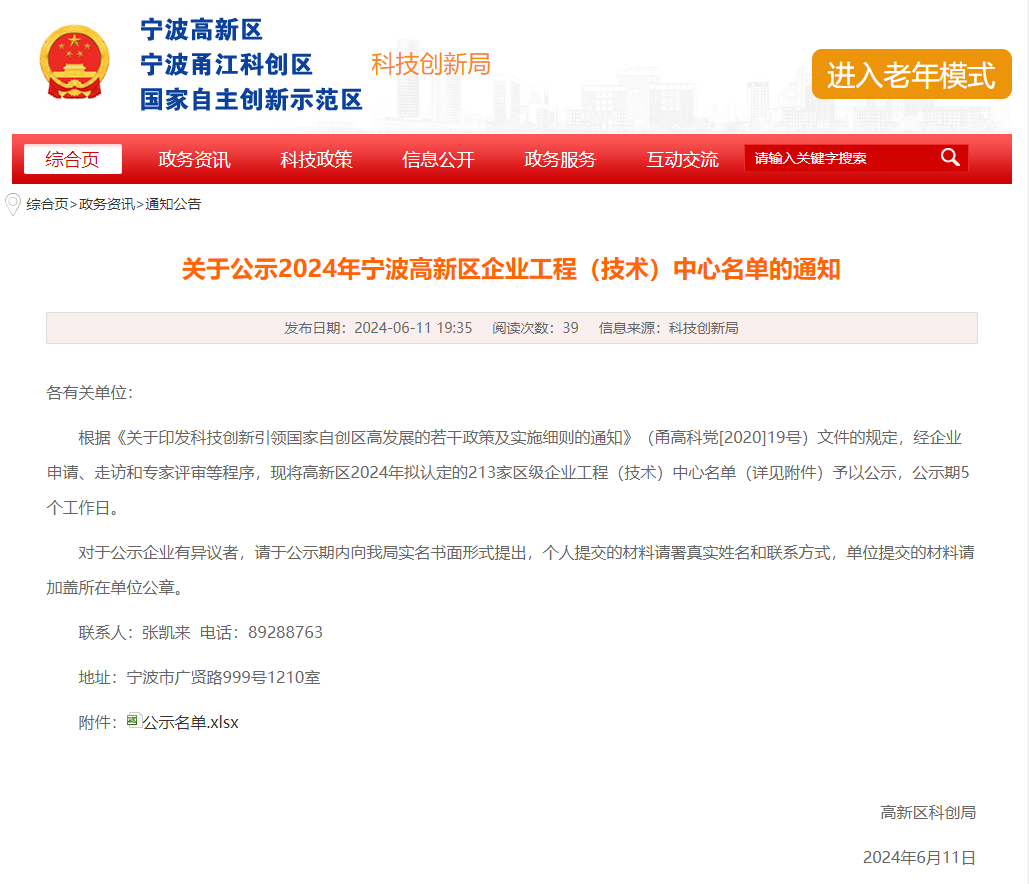The width and height of the screenshot is (1029, 884).
Task: Select 互动交流 in the navigation bar
Action: (x=682, y=159)
